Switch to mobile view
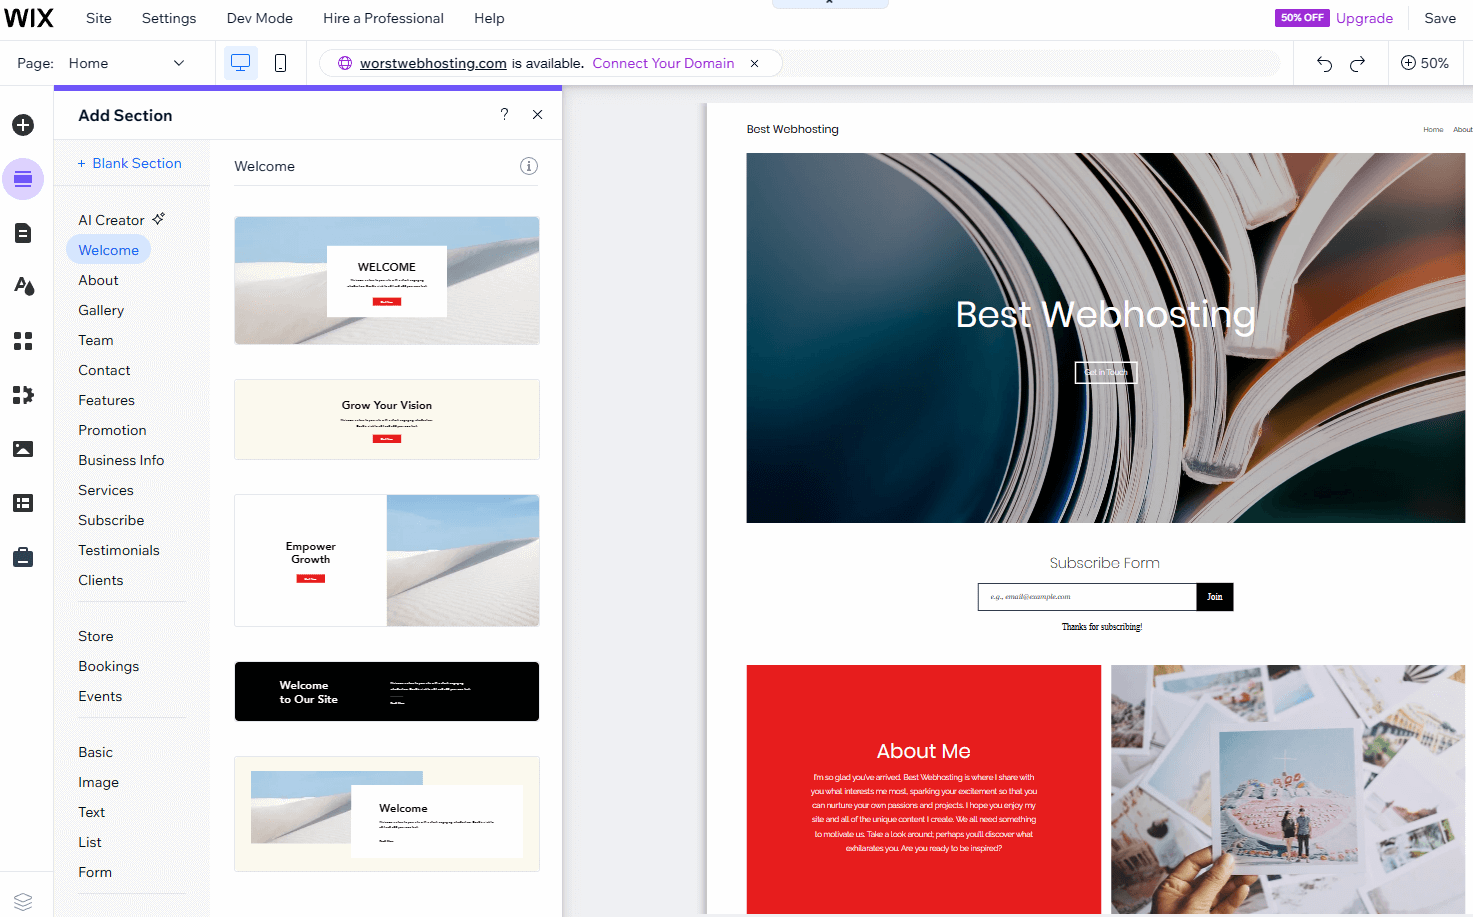Screen dimensions: 1473x917 click(280, 63)
